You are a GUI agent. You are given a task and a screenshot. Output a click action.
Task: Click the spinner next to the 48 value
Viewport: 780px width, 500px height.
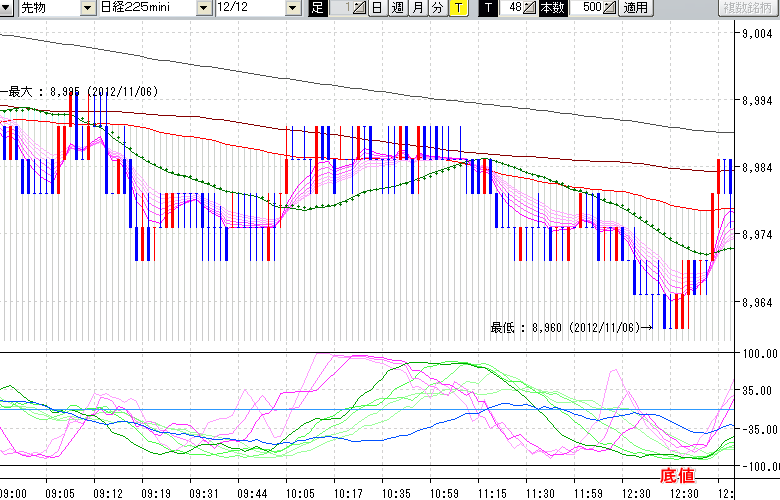click(x=530, y=8)
